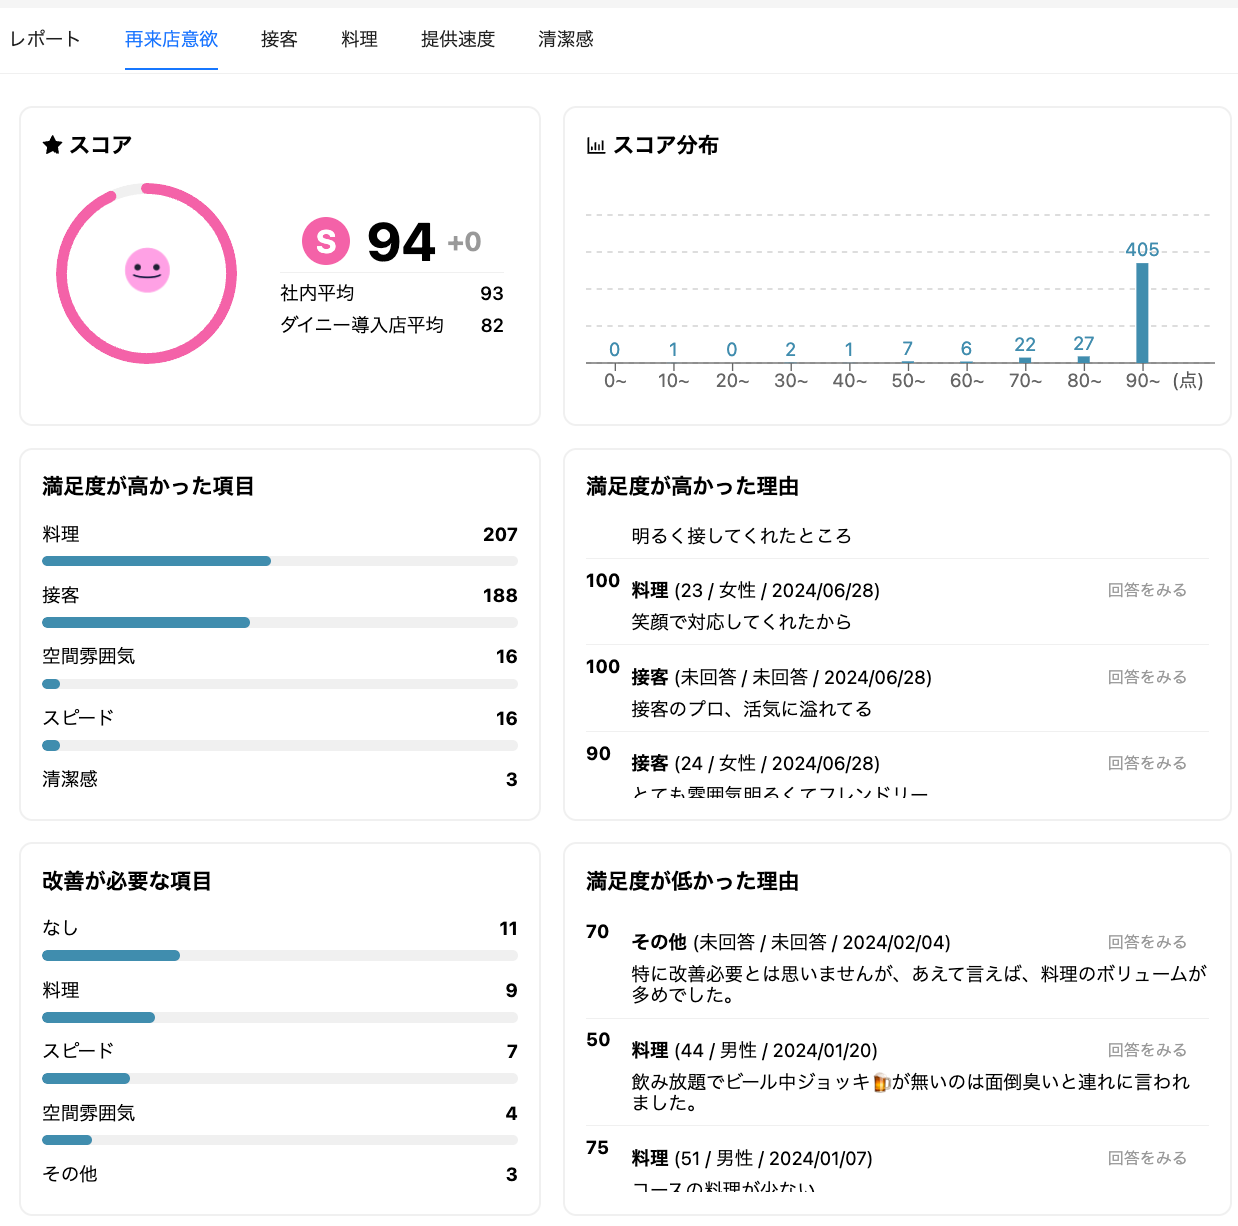Click the 社内平均 label
Image resolution: width=1238 pixels, height=1226 pixels.
coord(317,293)
